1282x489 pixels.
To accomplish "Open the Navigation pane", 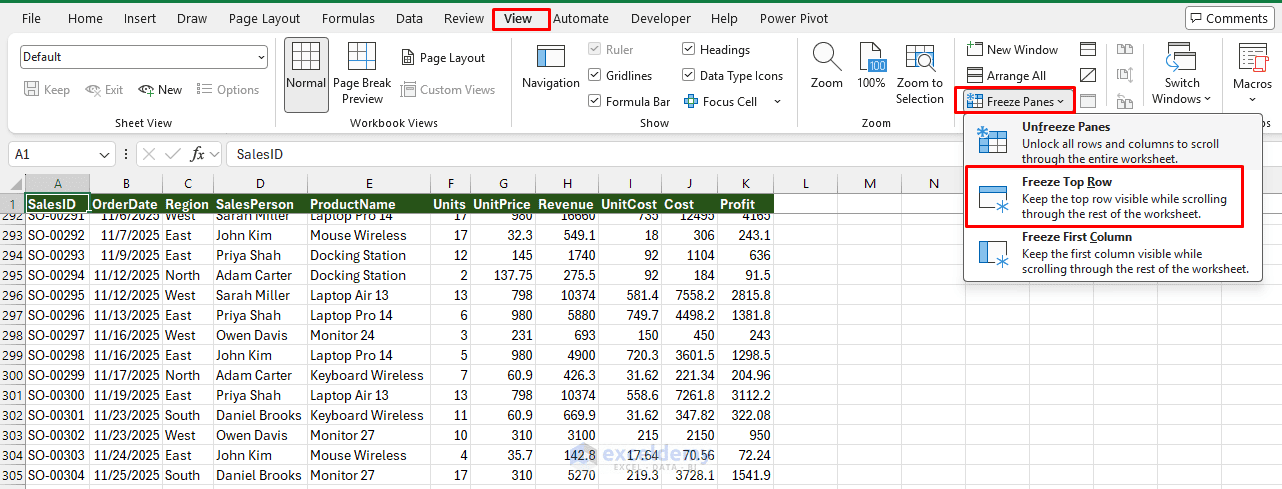I will (550, 67).
